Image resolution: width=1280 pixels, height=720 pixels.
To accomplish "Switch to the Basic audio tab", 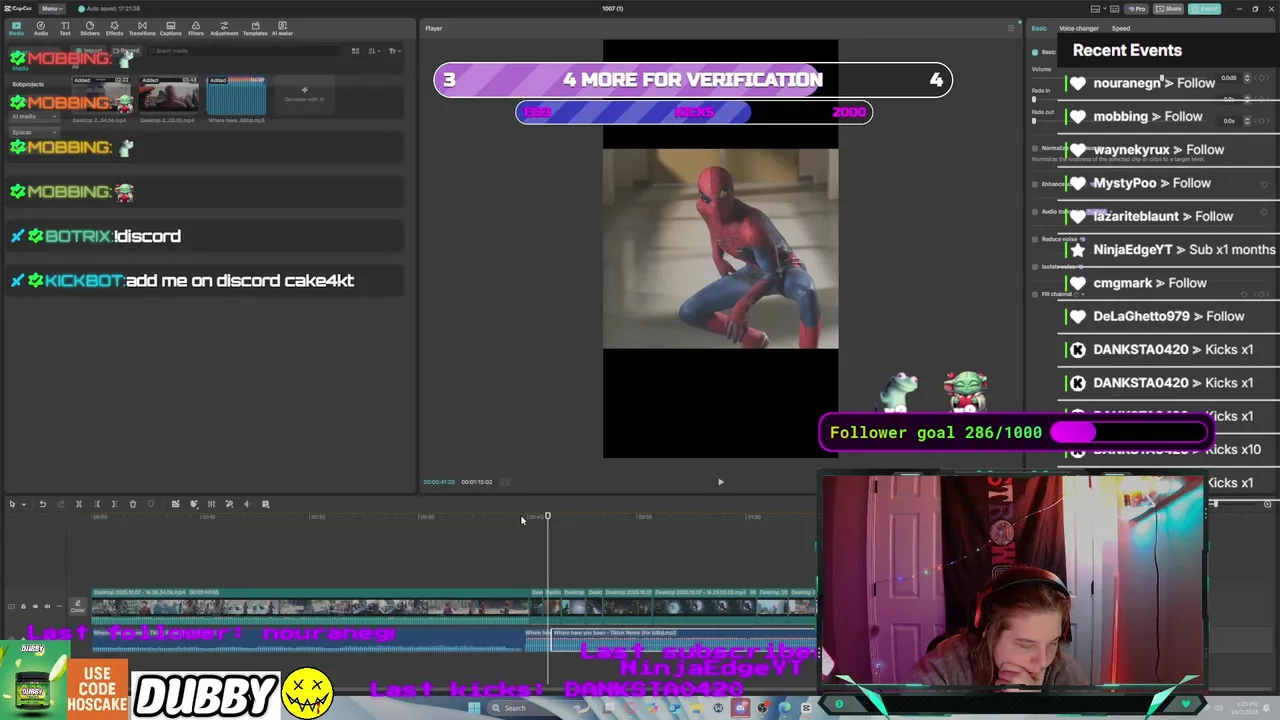I will (1039, 28).
